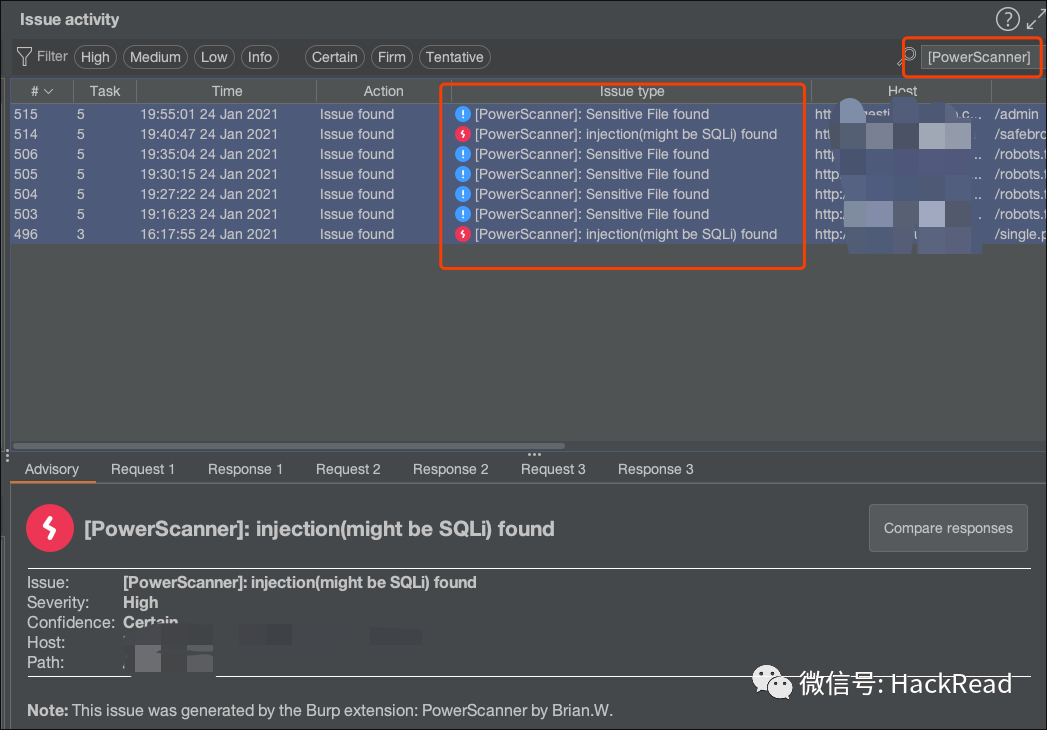Switch to the Advisory tab
Screen dimensions: 1047x730
click(x=52, y=469)
